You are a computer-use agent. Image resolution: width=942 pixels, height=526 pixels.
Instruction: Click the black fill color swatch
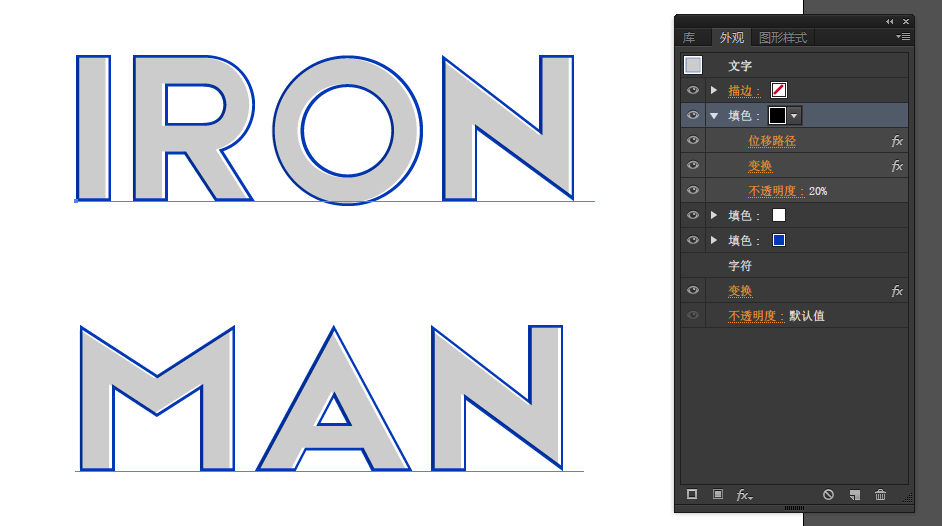click(777, 115)
